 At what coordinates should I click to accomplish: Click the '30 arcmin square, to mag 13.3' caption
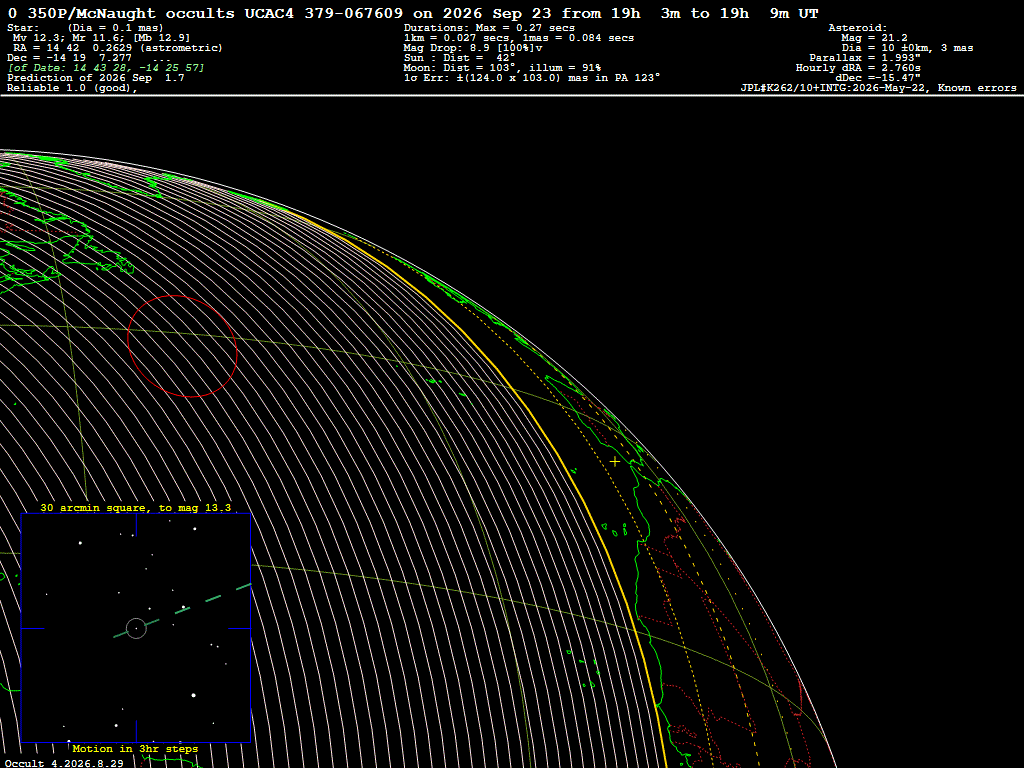[136, 507]
